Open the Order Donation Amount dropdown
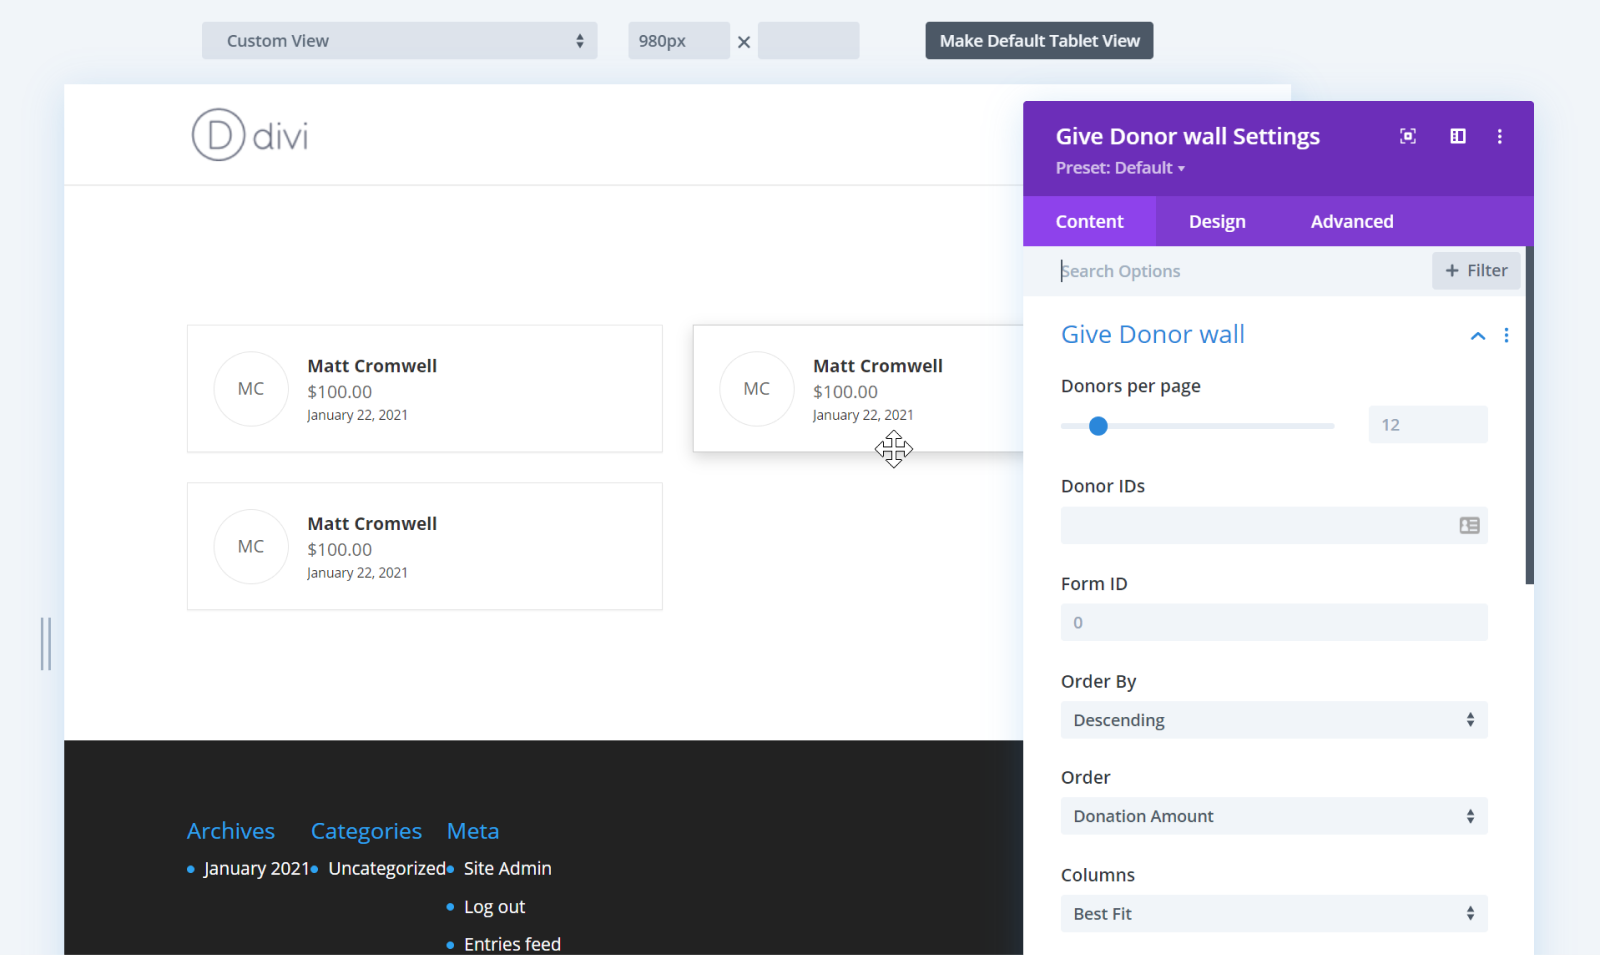 pyautogui.click(x=1274, y=816)
